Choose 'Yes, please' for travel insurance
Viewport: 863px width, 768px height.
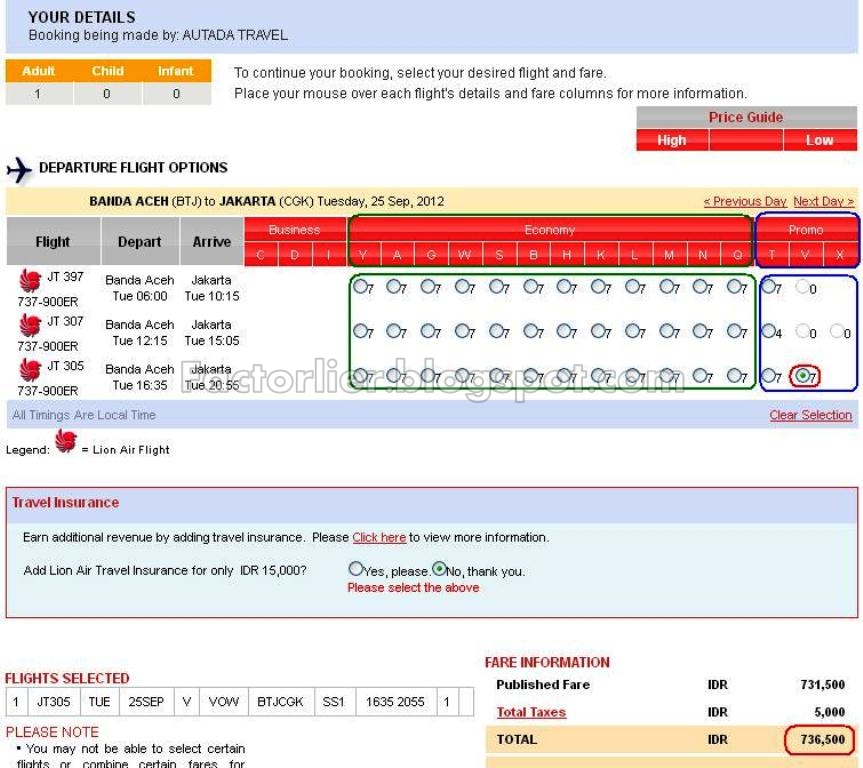[356, 569]
